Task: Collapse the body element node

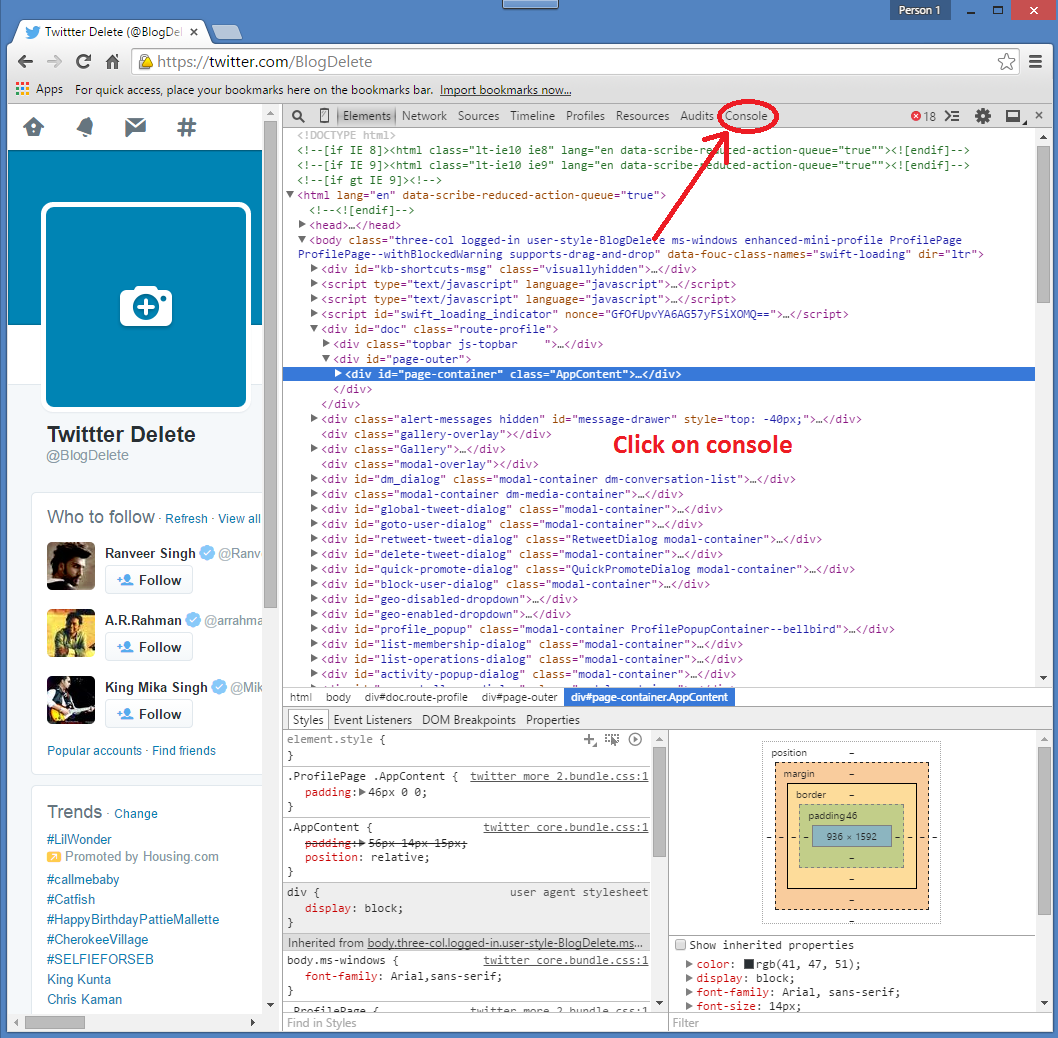Action: coord(302,240)
